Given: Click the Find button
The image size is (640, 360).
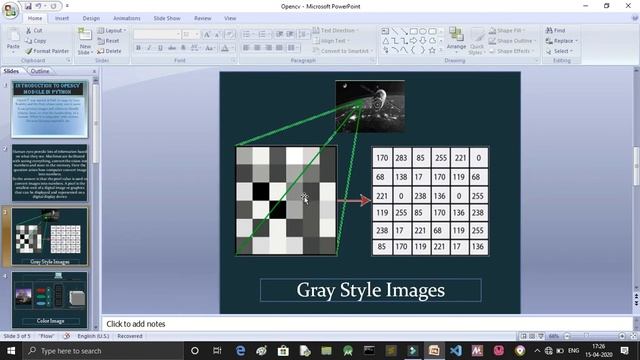Looking at the screenshot, I should [556, 31].
